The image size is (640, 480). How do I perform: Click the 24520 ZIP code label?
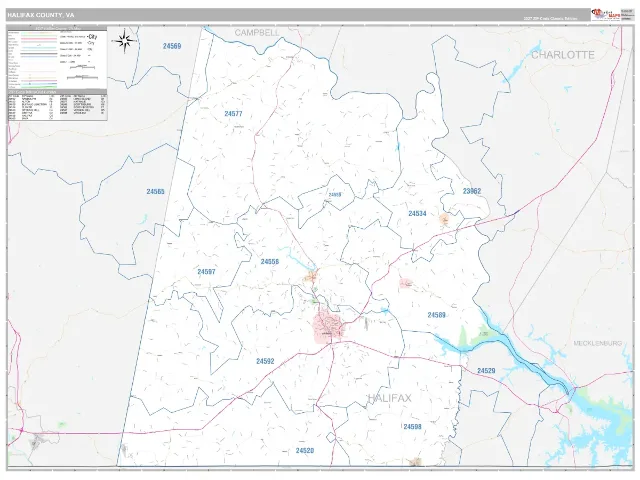[305, 451]
